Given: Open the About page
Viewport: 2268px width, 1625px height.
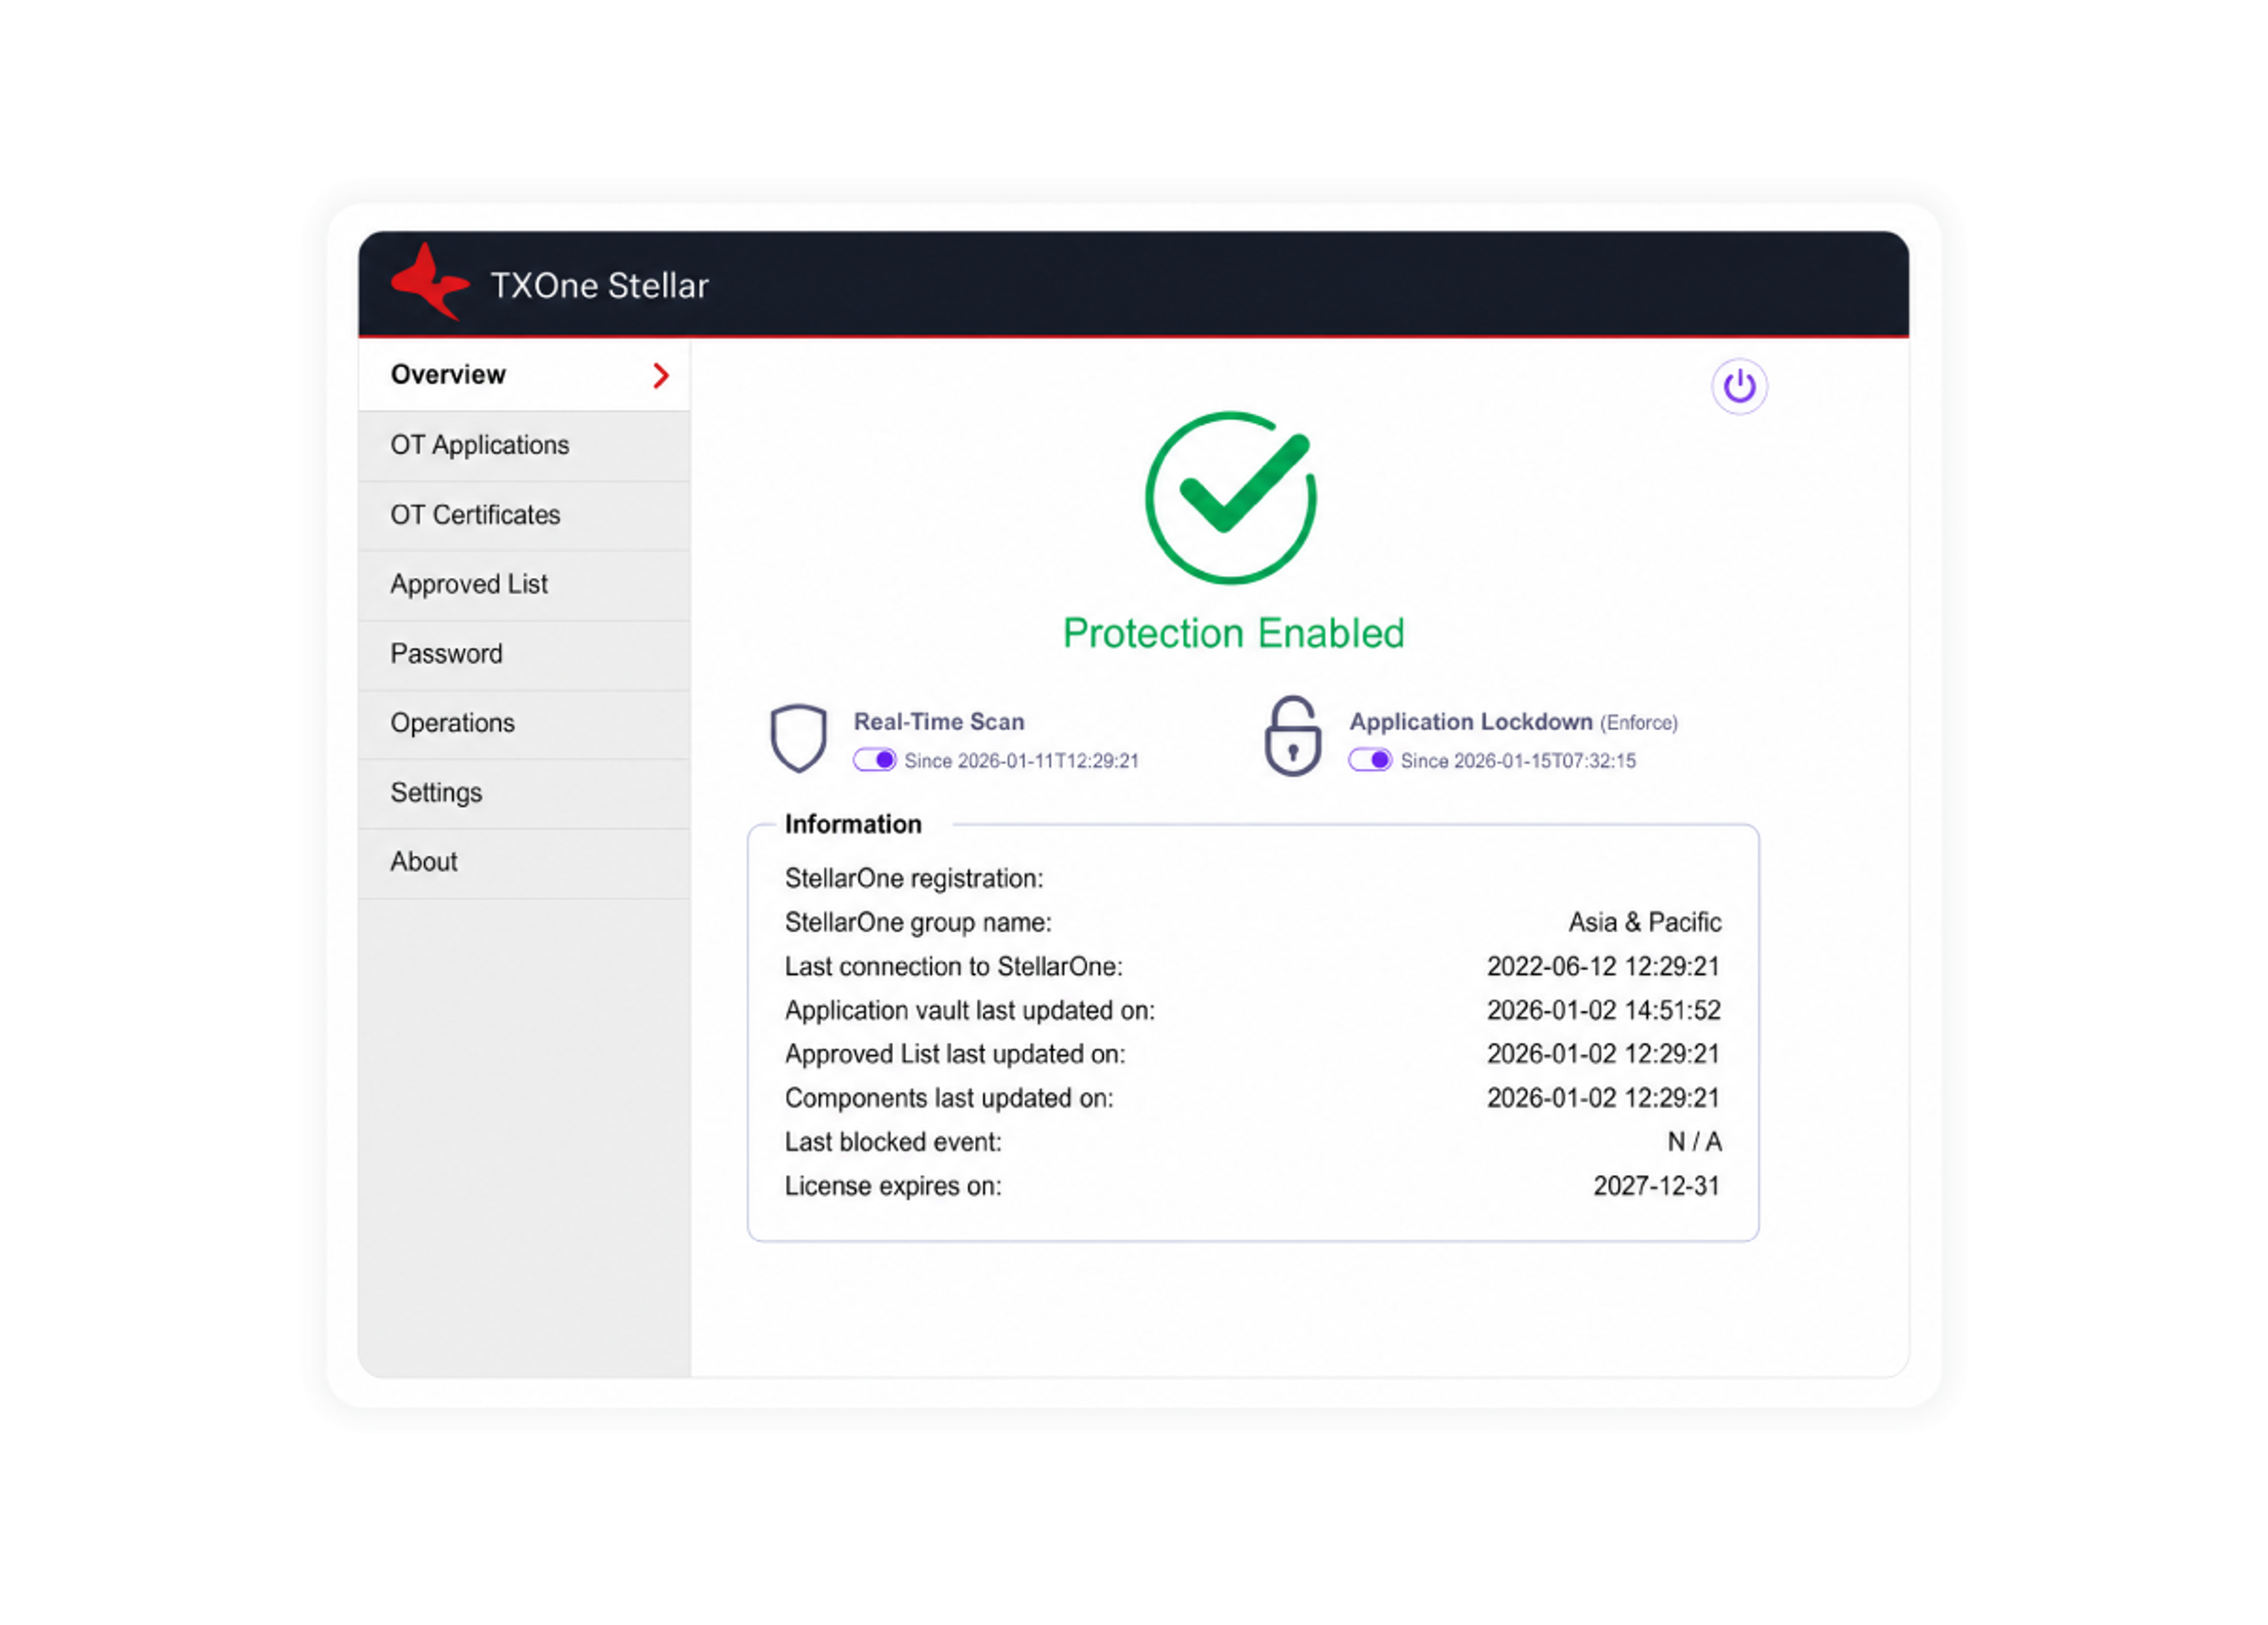Looking at the screenshot, I should pos(524,862).
